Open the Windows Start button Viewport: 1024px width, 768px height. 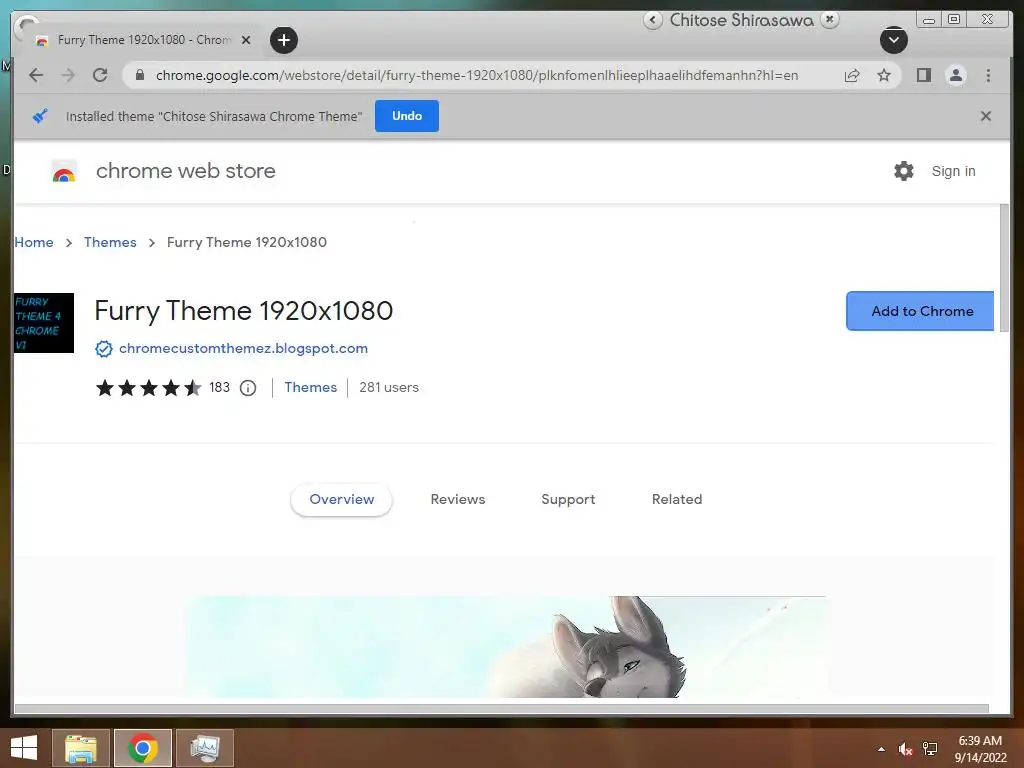[x=24, y=748]
